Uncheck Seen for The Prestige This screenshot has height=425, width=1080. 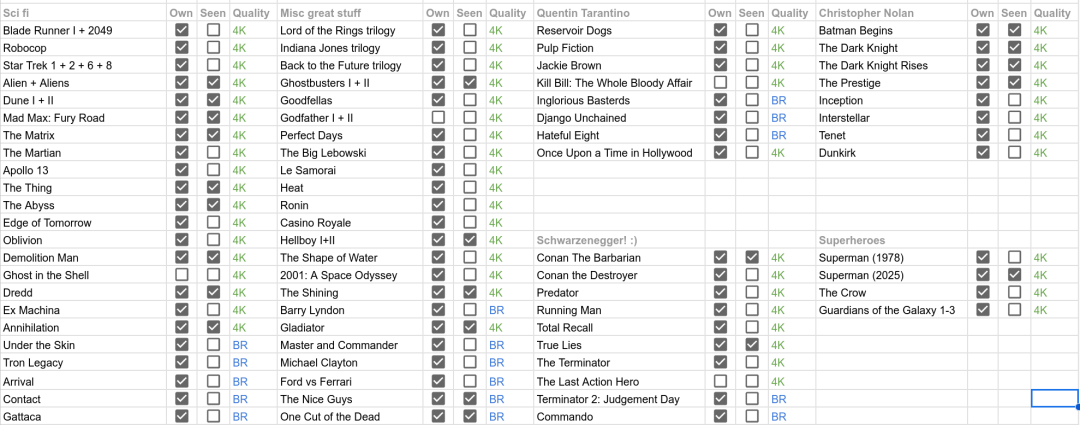click(1014, 83)
